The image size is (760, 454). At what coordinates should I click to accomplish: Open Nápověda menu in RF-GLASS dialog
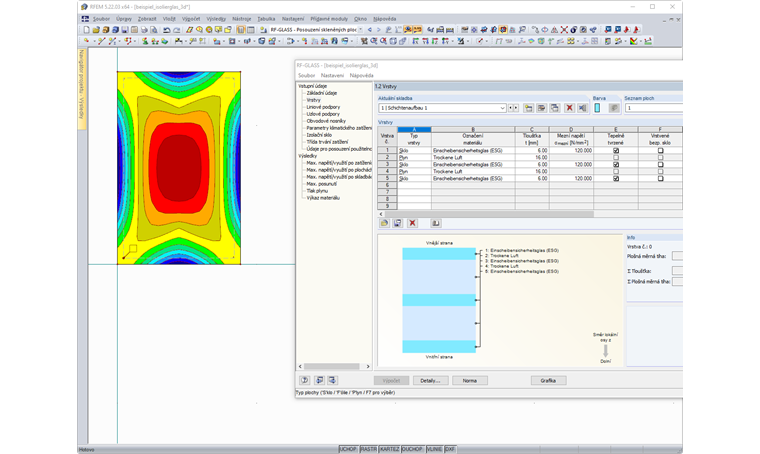tap(362, 76)
